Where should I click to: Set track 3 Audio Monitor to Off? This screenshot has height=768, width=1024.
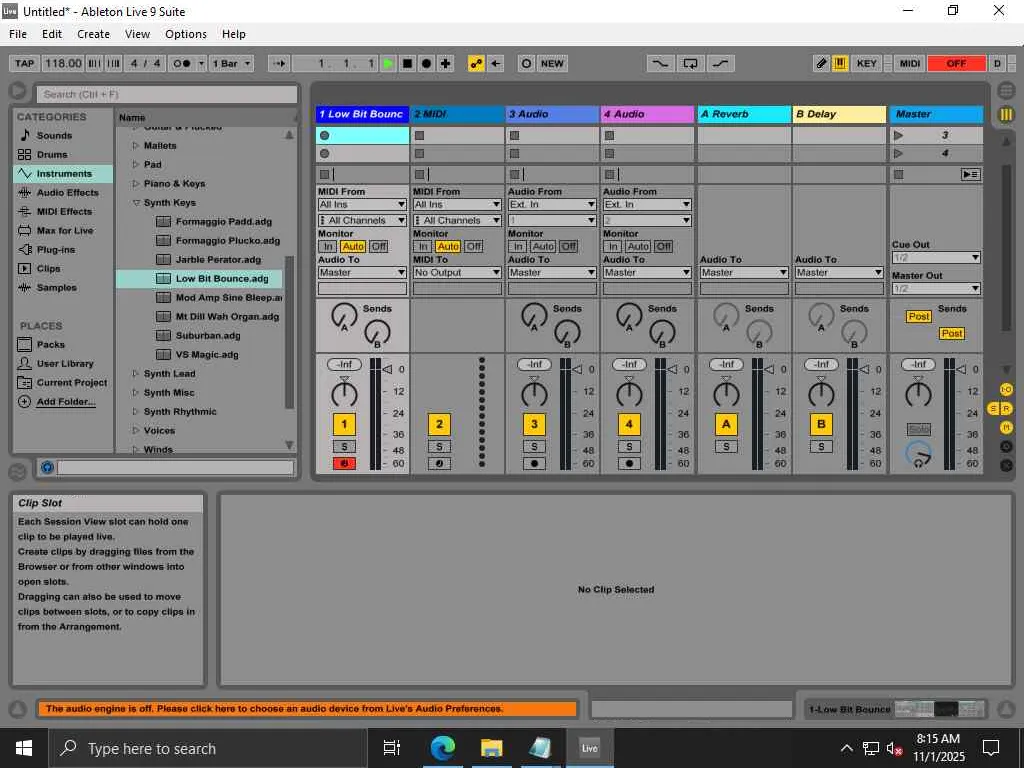(x=569, y=246)
